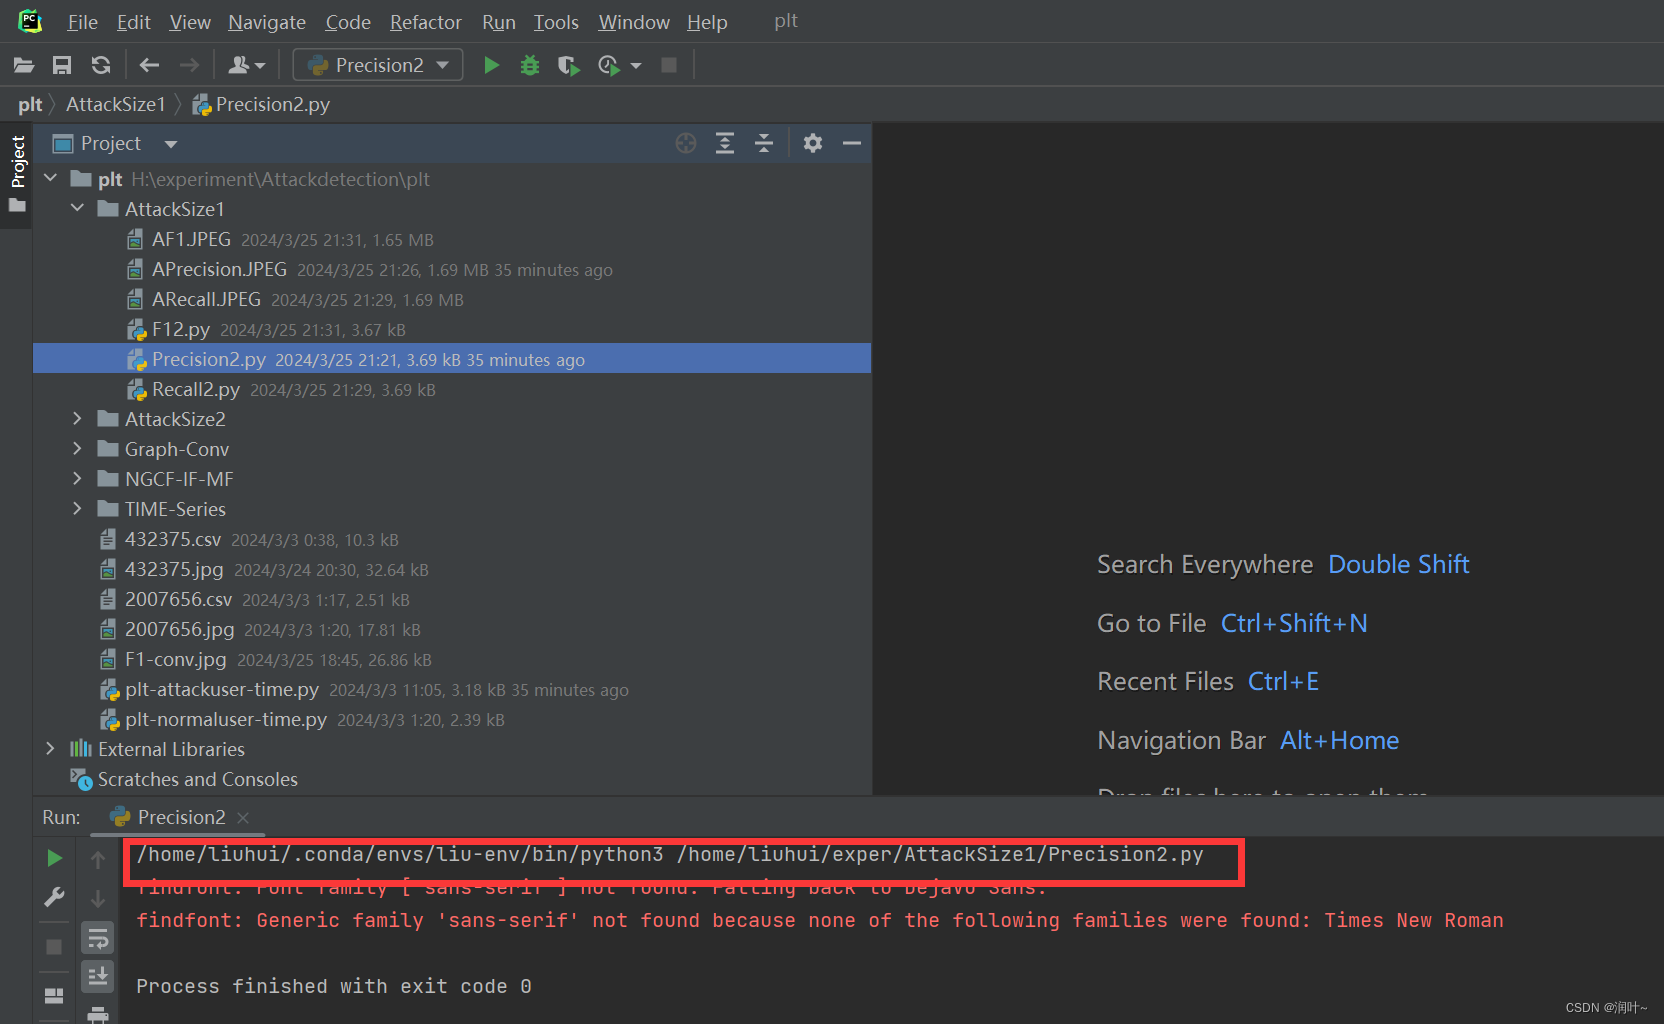Screen dimensions: 1664x1024
Task: Run the current configuration with the green play icon
Action: click(491, 64)
